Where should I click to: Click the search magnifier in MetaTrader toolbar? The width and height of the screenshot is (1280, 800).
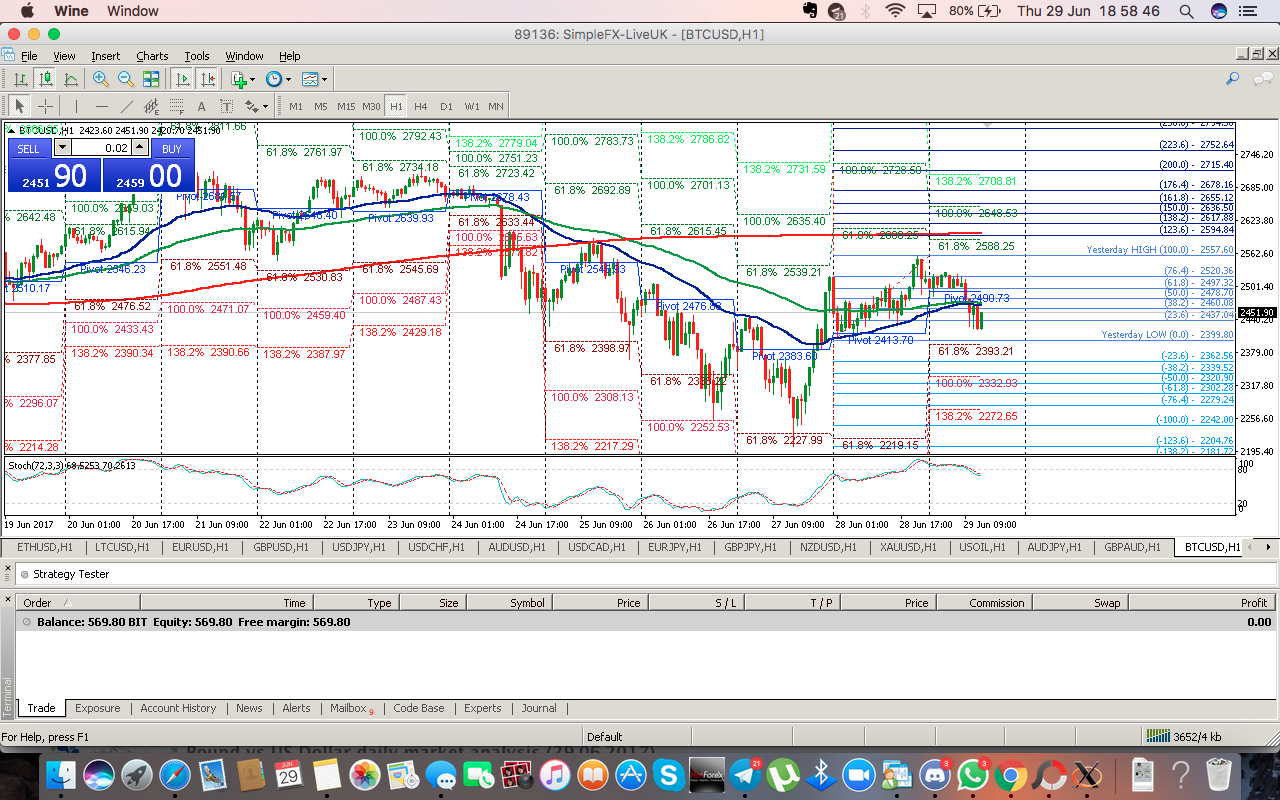tap(1233, 78)
